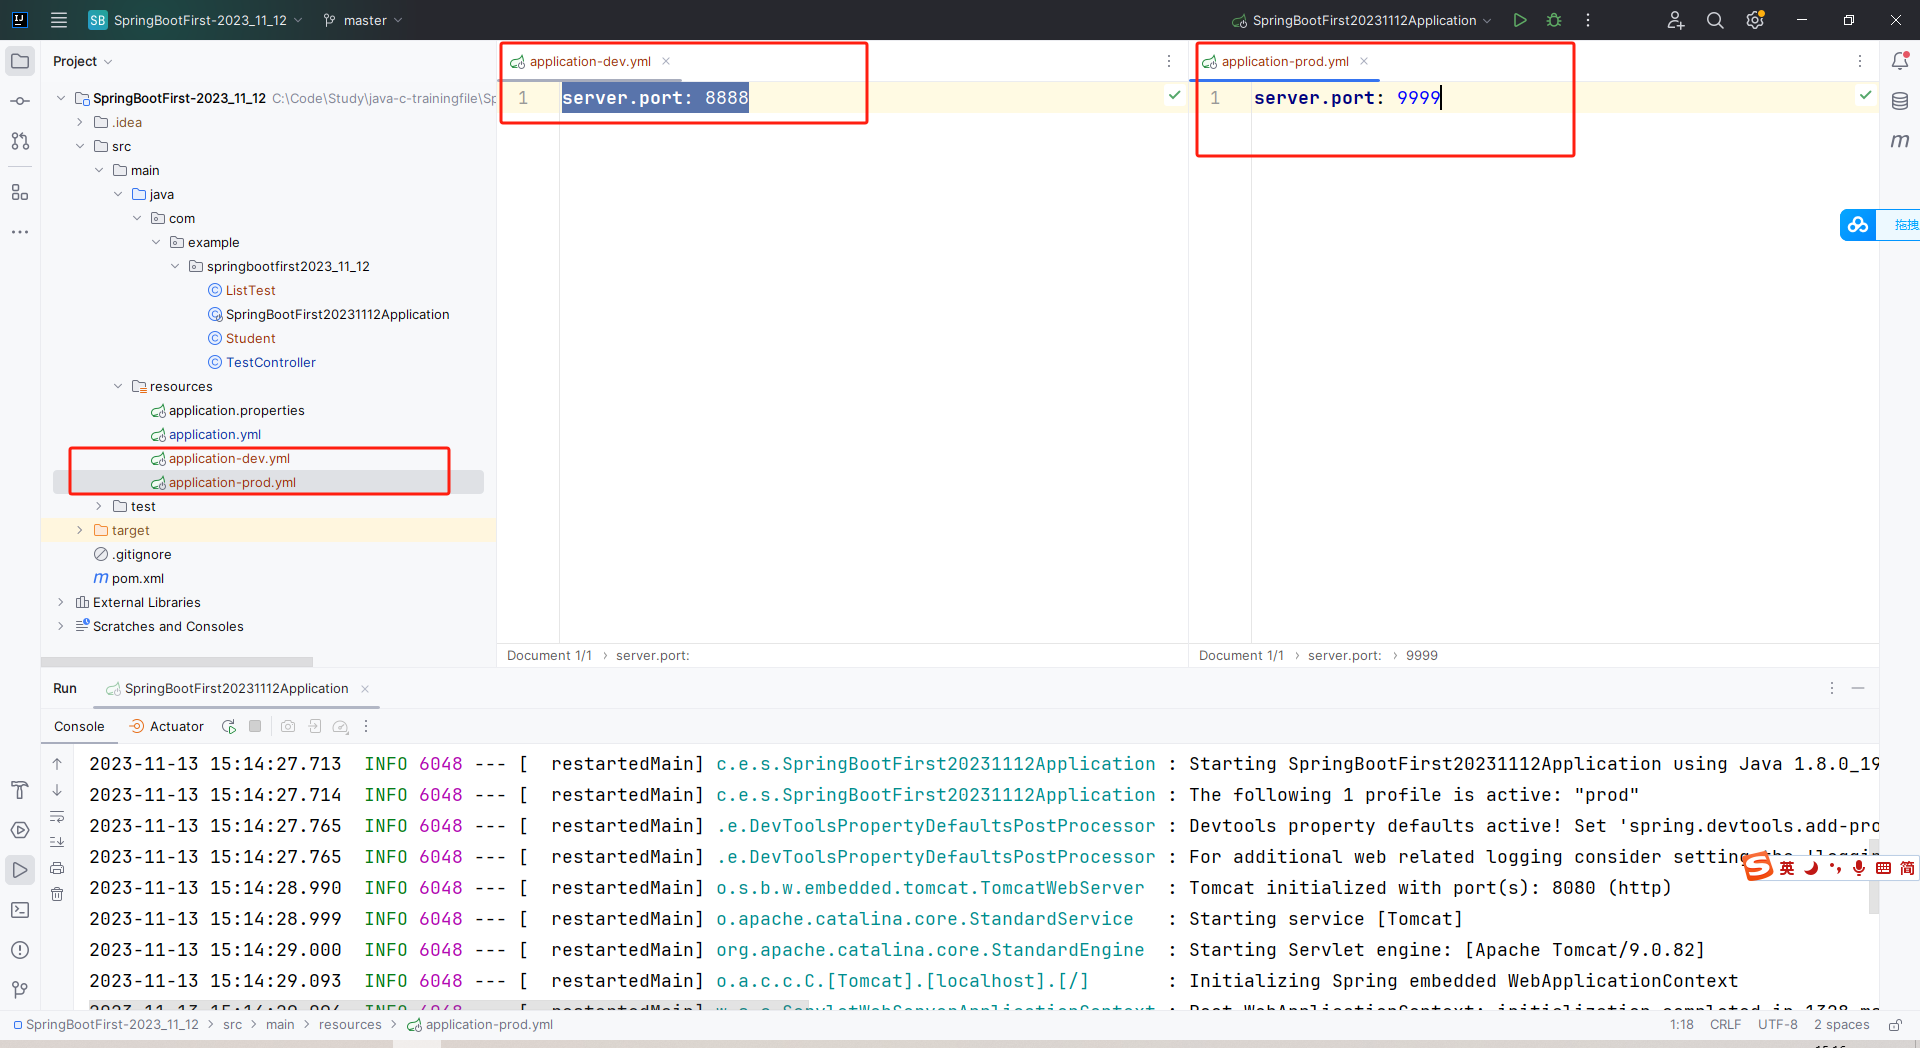Start debugging with the bug icon

pos(1554,20)
